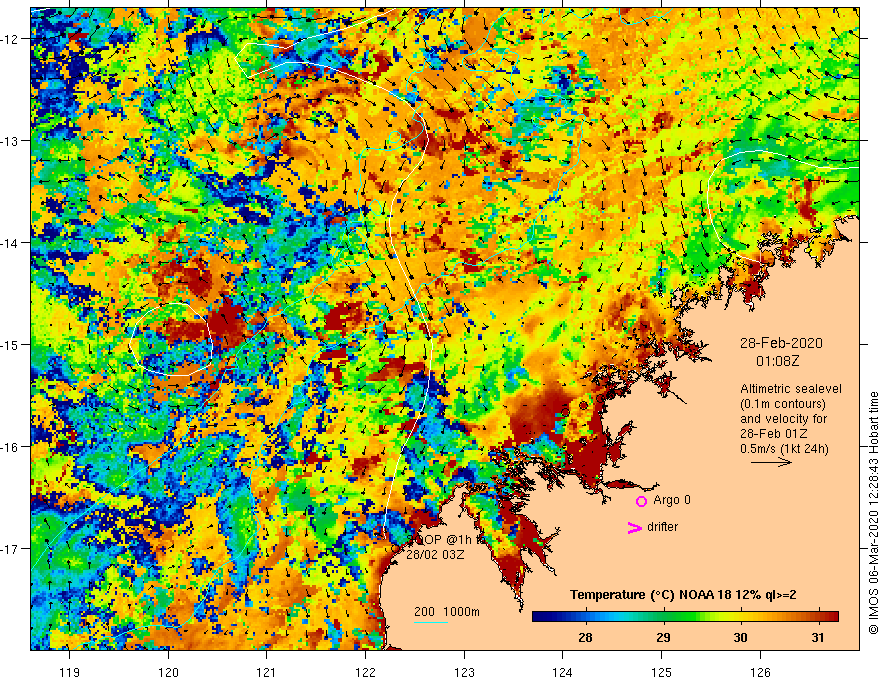Click the 31 value on temperature scale
The width and height of the screenshot is (880, 680).
[818, 638]
